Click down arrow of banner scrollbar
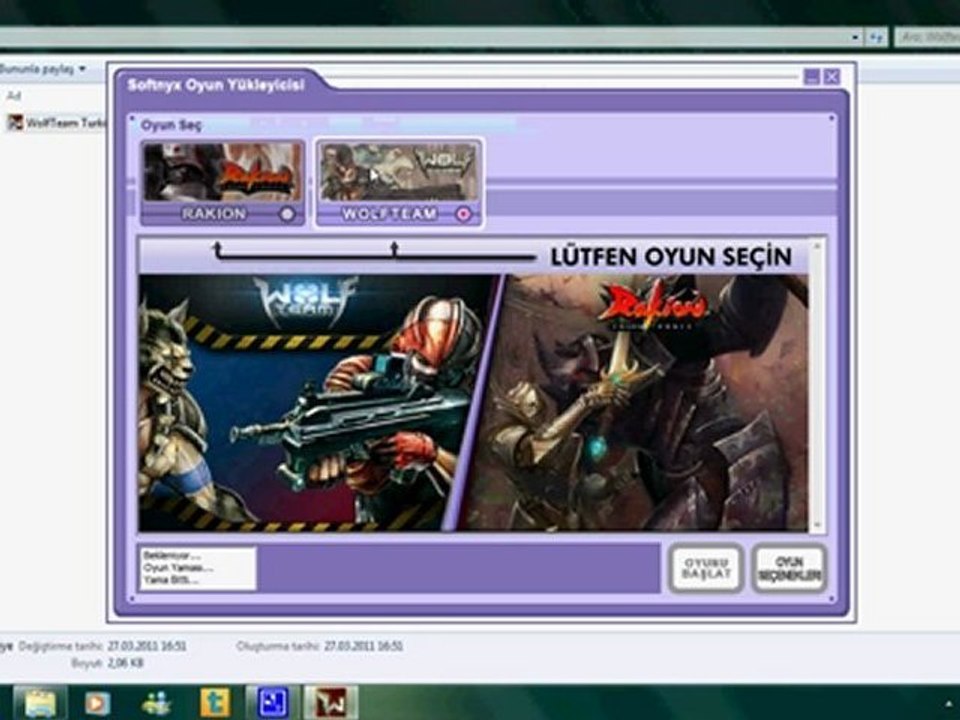This screenshot has width=960, height=720. [816, 525]
